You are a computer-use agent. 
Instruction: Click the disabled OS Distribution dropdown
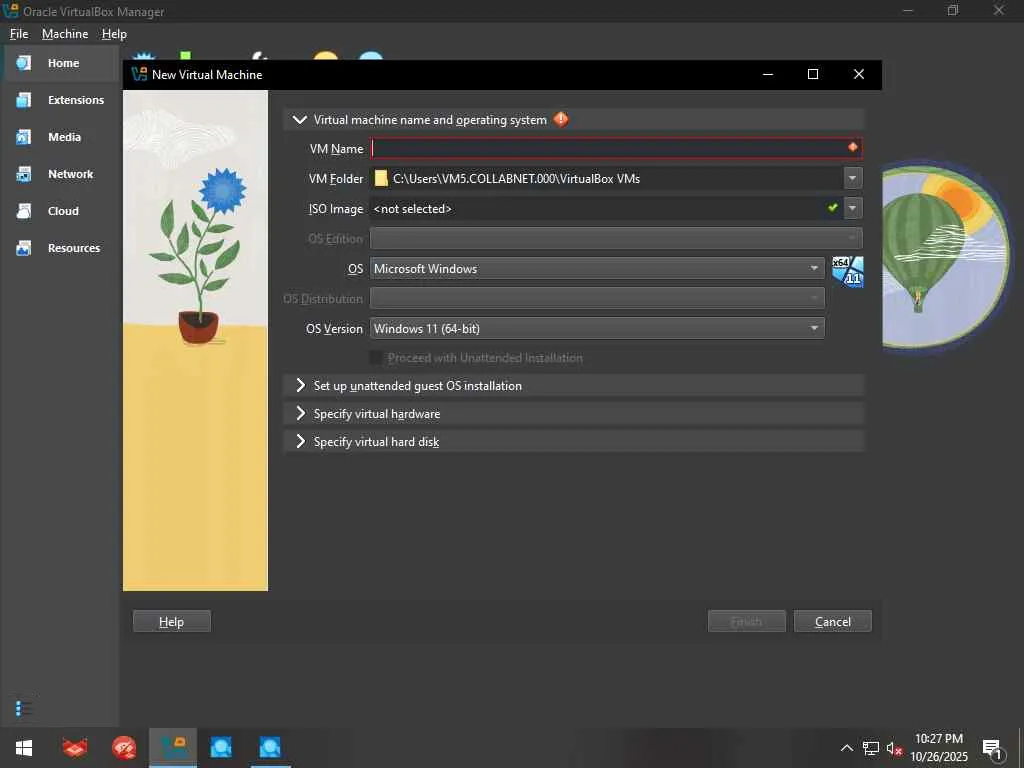(x=597, y=298)
